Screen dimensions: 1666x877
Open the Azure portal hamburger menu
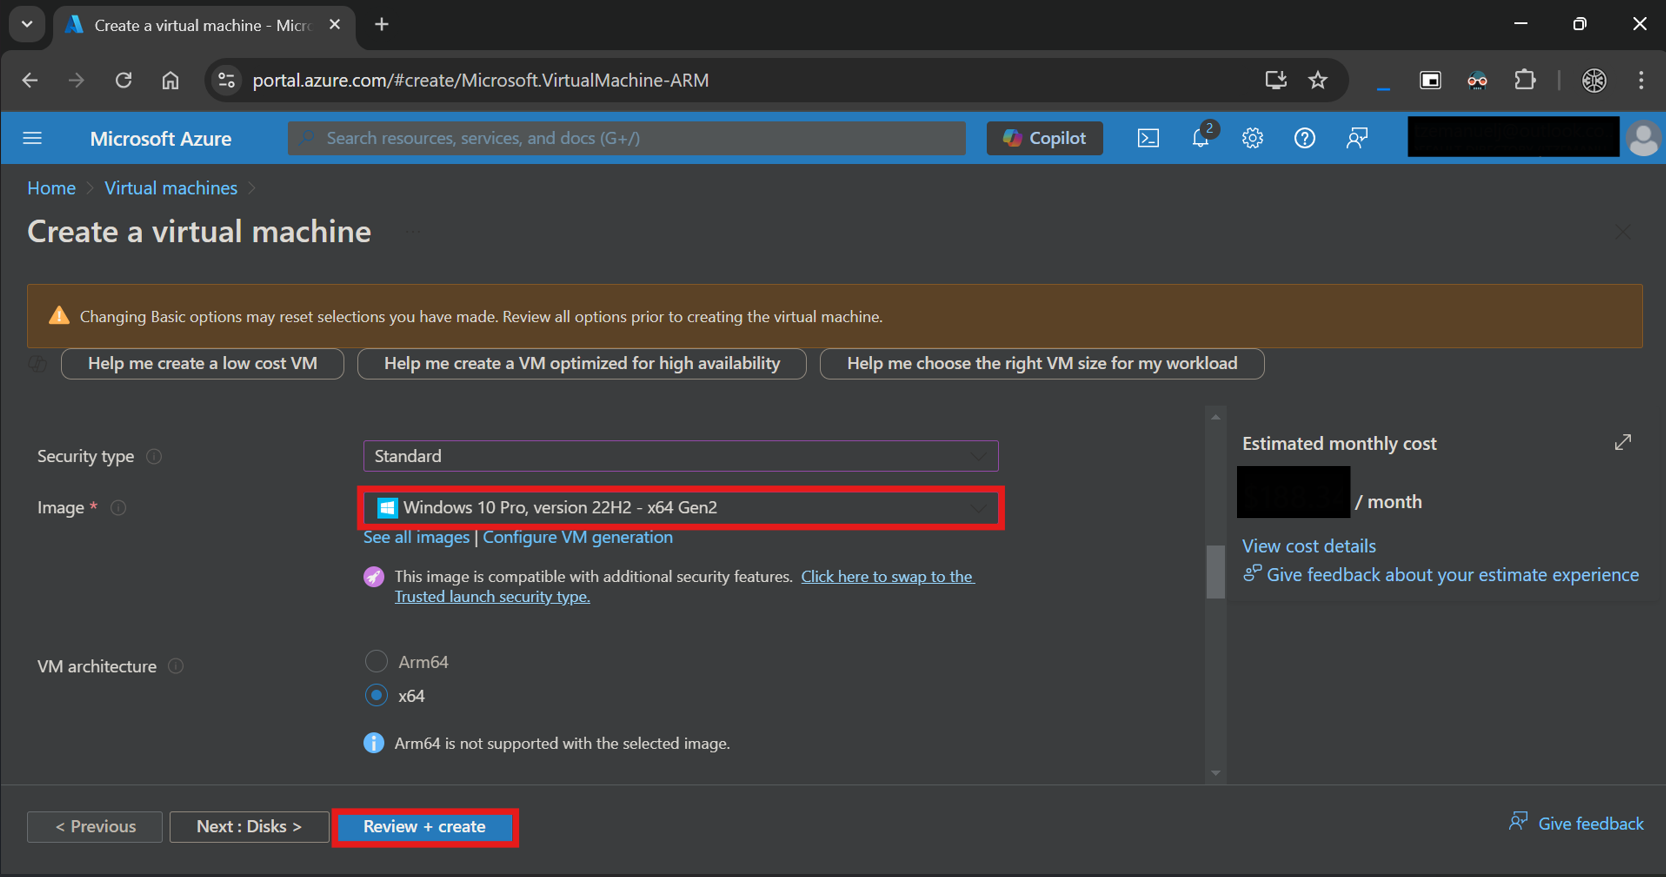(x=32, y=138)
